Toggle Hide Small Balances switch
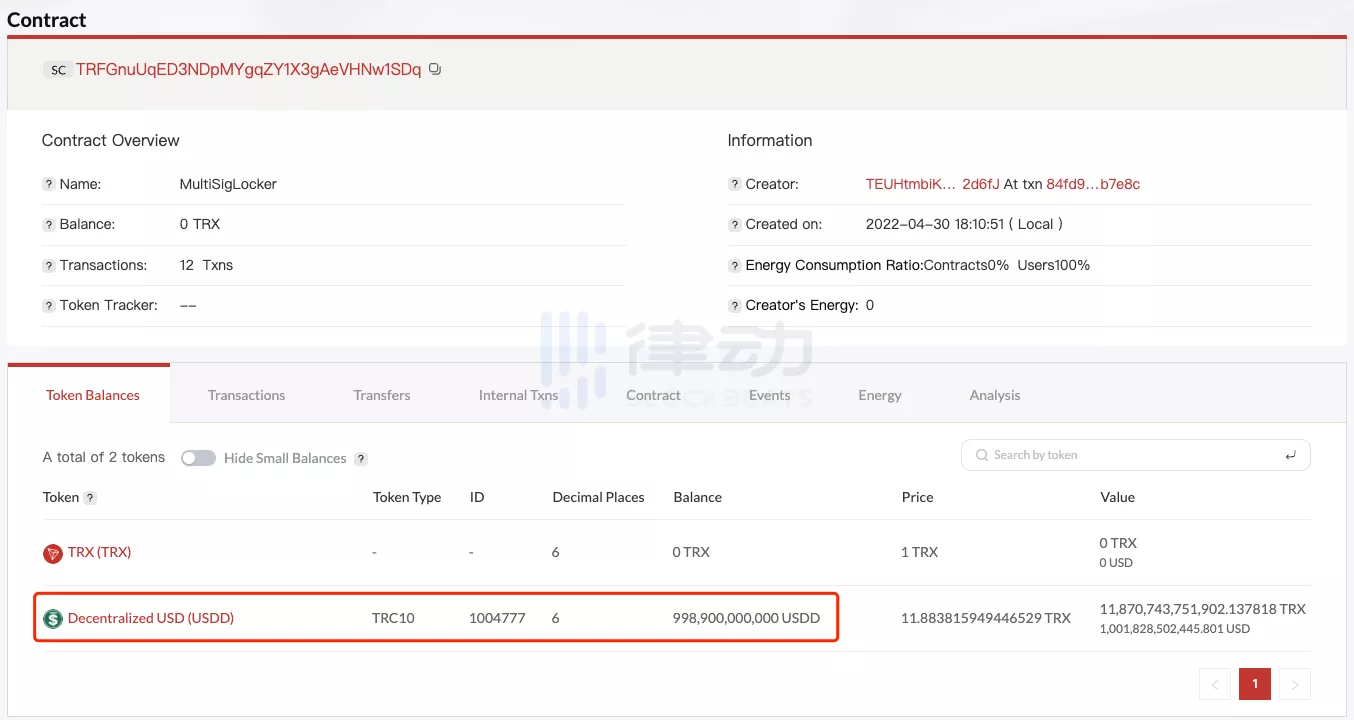1354x720 pixels. (x=198, y=458)
